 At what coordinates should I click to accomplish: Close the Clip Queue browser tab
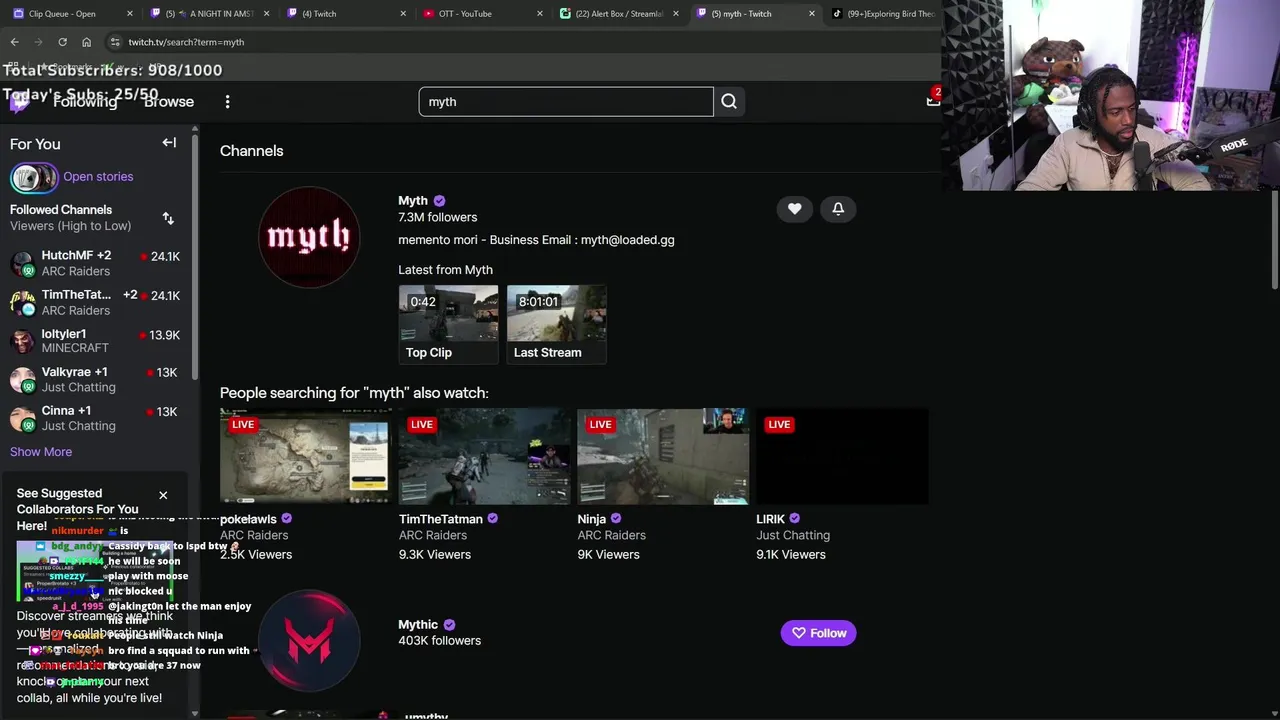click(130, 14)
